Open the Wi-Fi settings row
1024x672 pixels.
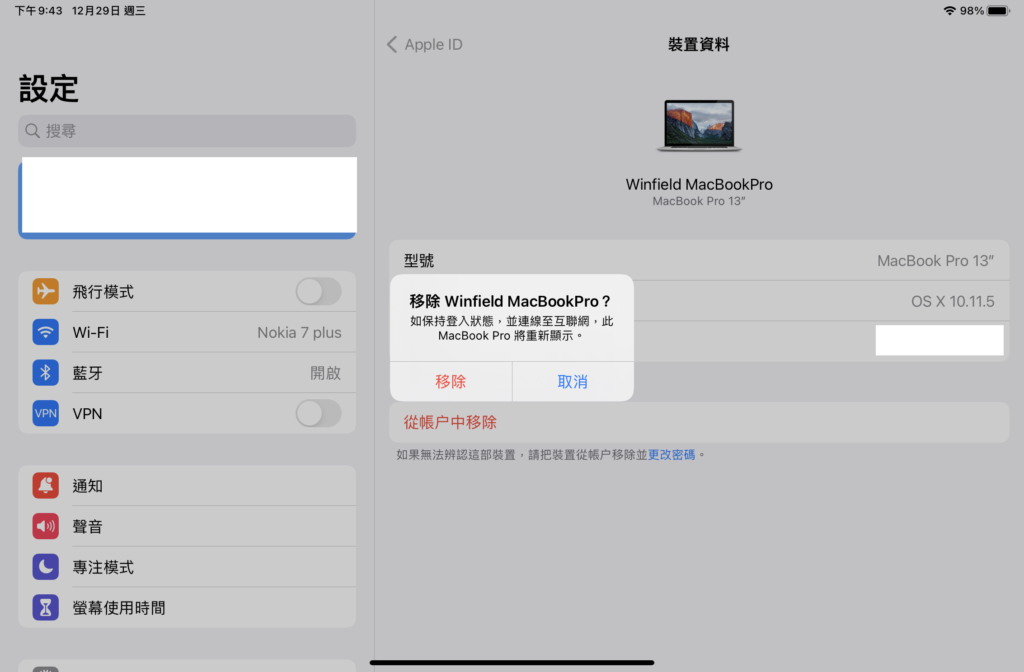(x=187, y=332)
